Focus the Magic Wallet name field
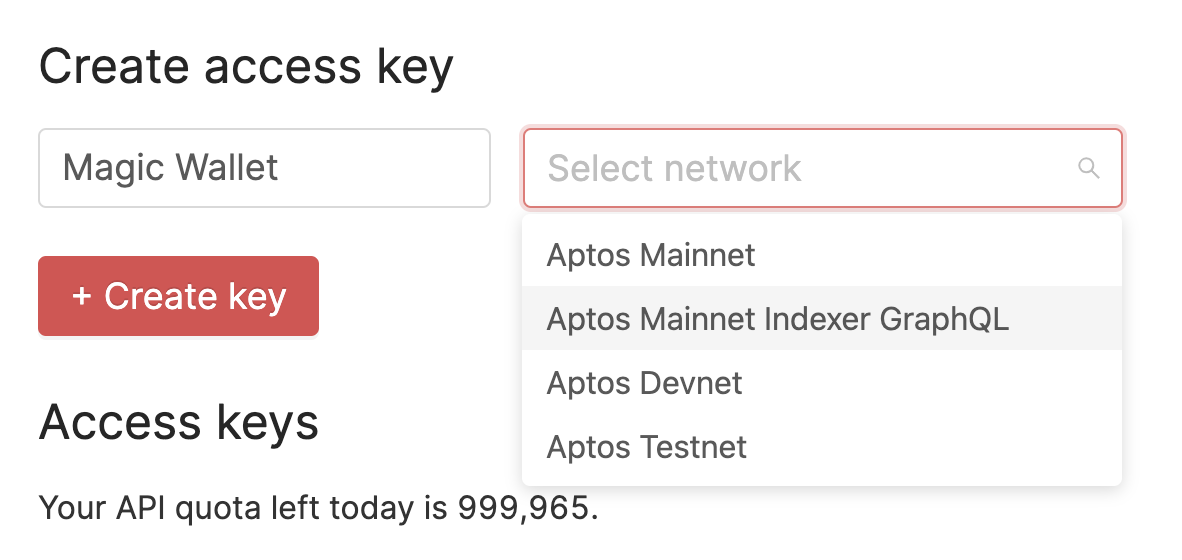Image resolution: width=1182 pixels, height=560 pixels. [264, 168]
